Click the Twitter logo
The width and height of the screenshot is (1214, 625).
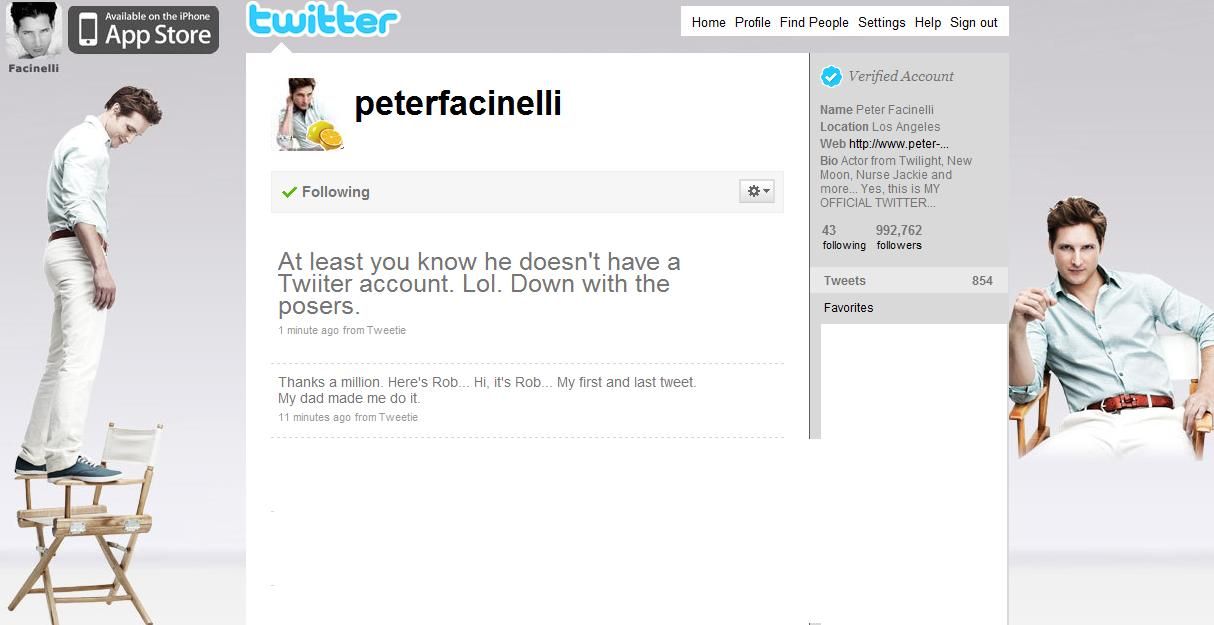pos(322,20)
